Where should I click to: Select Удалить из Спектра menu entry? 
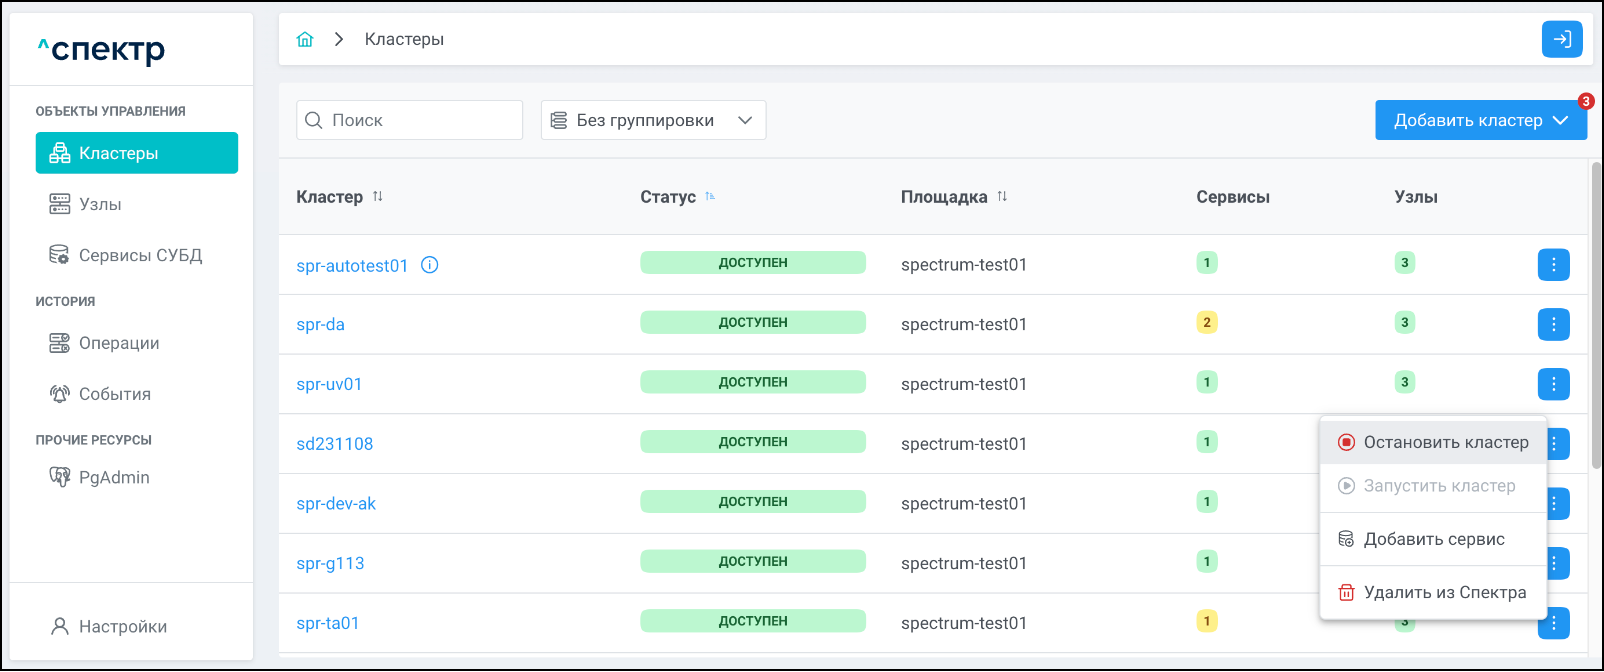(x=1434, y=592)
